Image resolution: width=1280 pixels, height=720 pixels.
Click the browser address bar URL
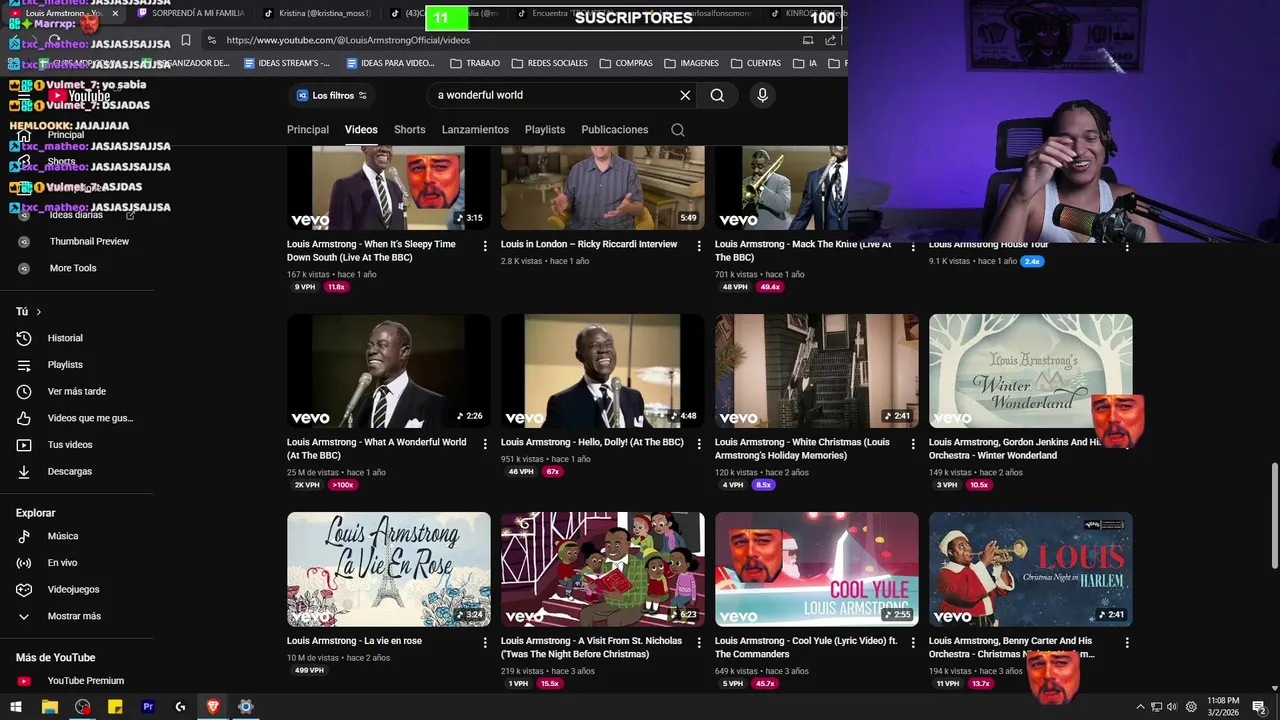coord(348,40)
